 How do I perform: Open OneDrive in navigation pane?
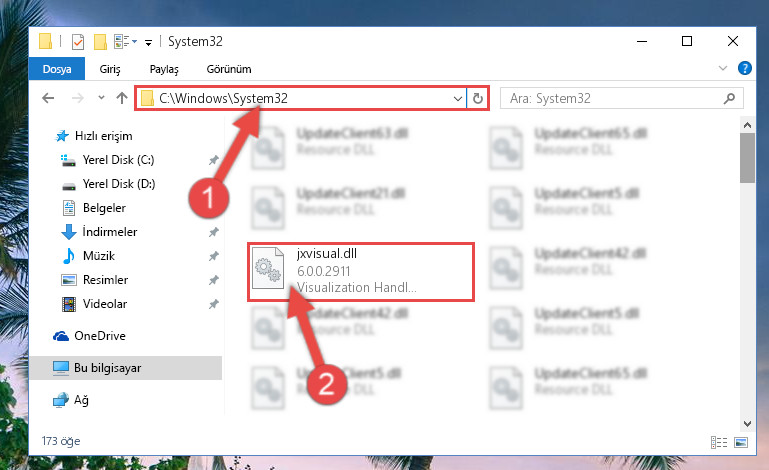100,336
